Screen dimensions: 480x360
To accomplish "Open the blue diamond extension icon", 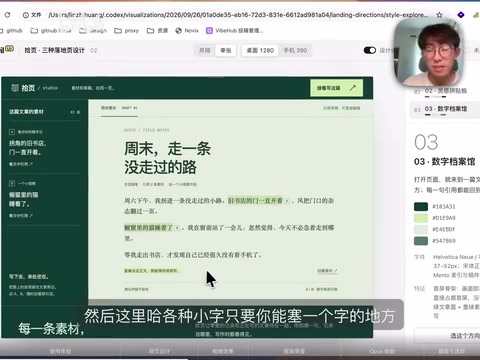I will [461, 15].
